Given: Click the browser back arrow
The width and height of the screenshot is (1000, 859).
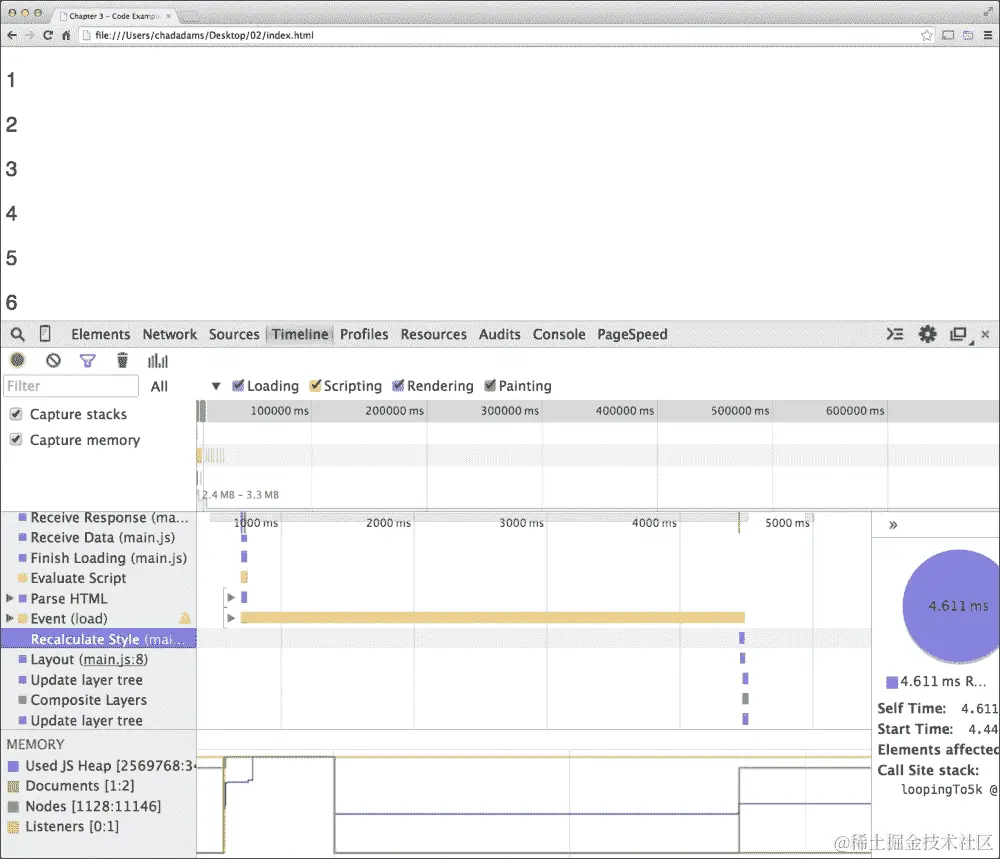Looking at the screenshot, I should (11, 35).
